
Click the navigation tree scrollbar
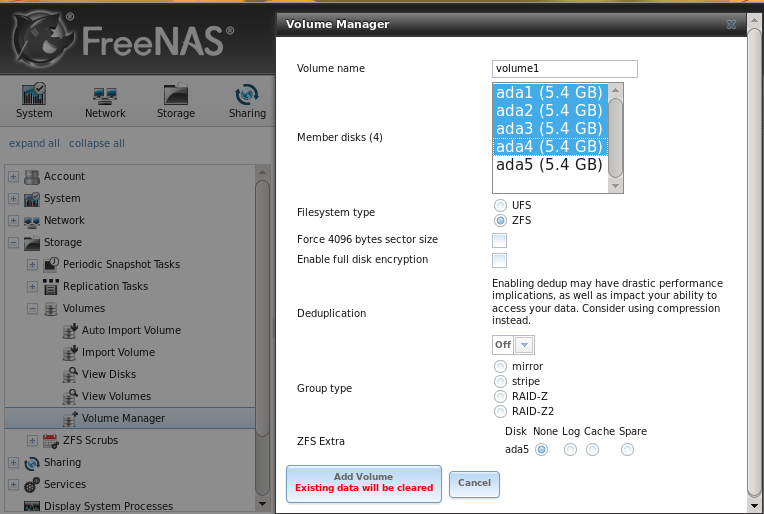coord(262,339)
